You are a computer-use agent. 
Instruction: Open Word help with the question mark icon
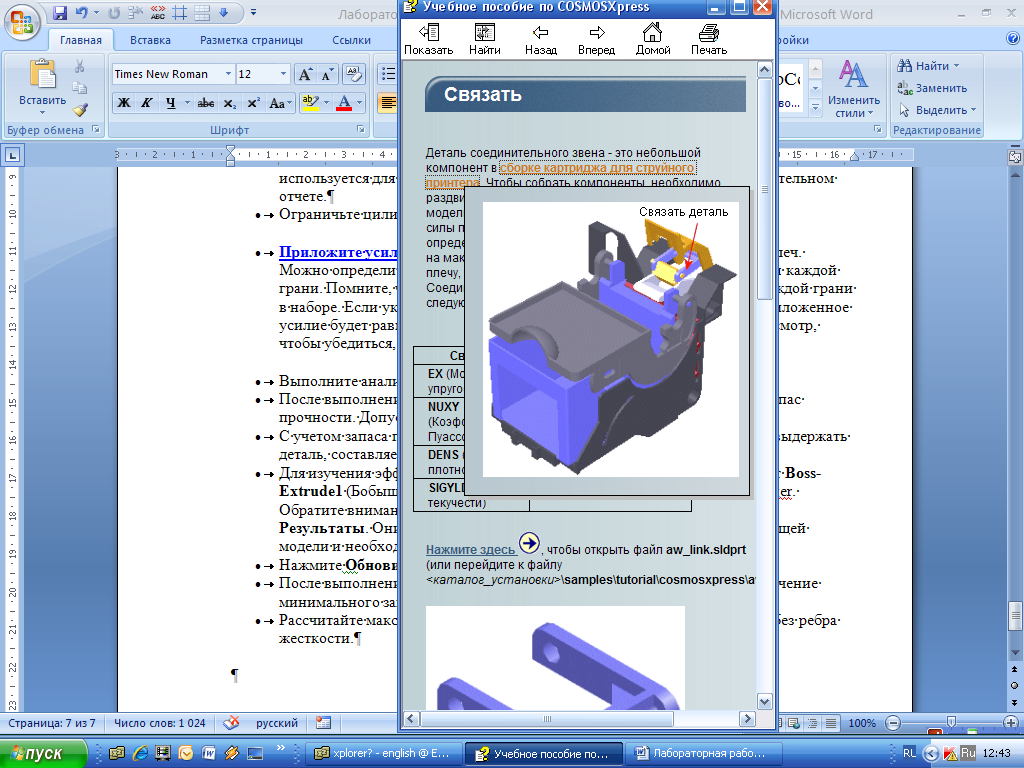click(x=1013, y=39)
